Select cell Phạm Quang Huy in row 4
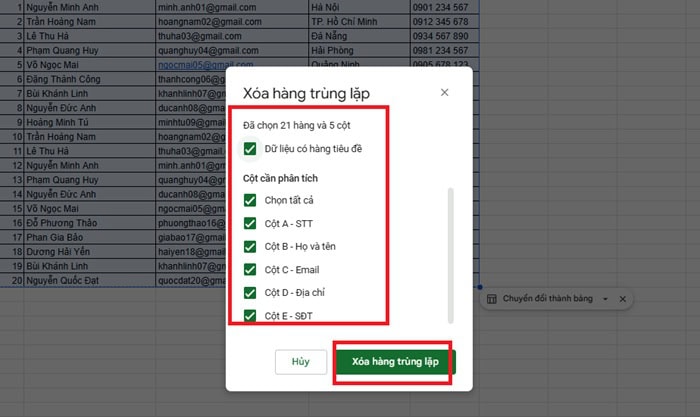The width and height of the screenshot is (700, 417). [x=89, y=50]
